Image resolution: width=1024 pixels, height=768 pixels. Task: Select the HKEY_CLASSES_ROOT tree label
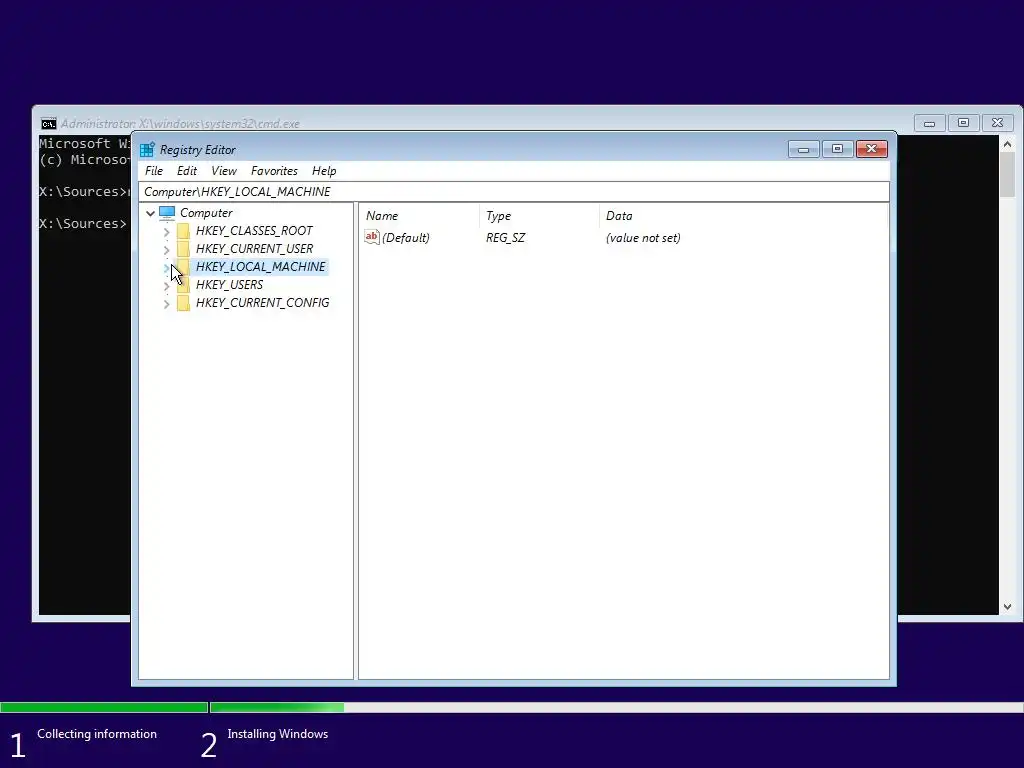click(254, 231)
